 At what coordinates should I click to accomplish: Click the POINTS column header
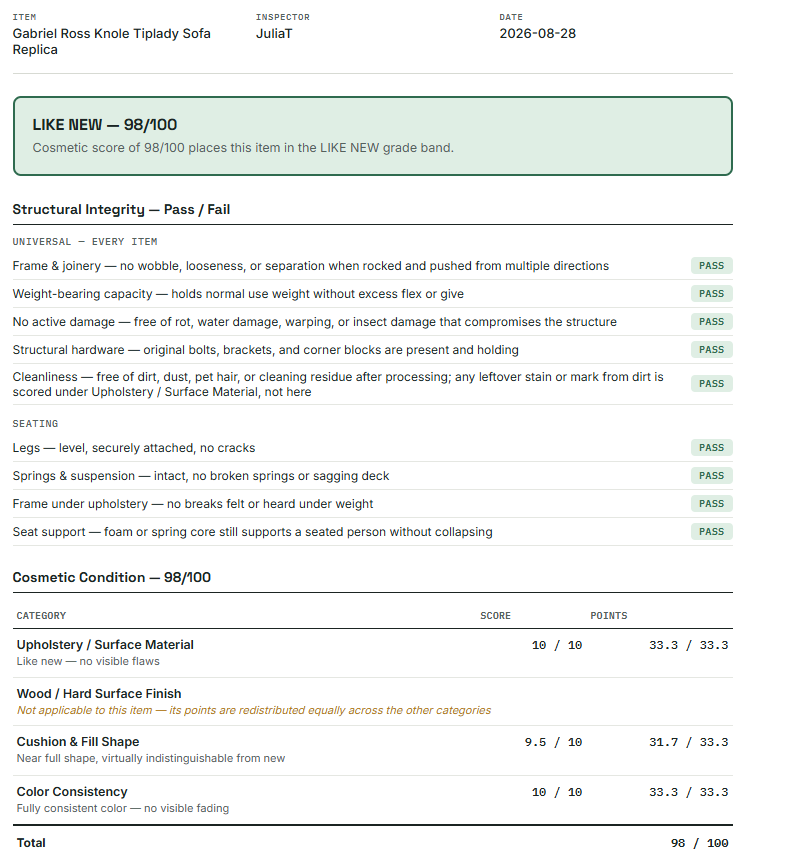point(609,616)
